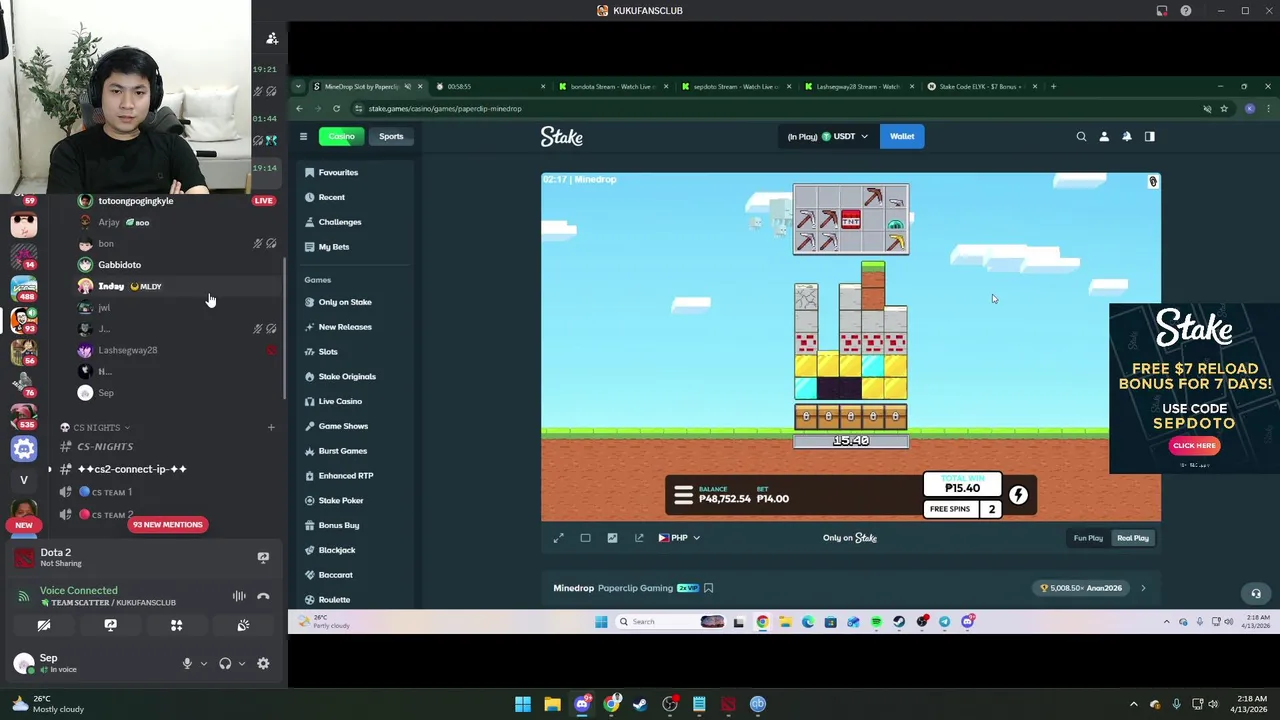Open Discord noise suppression waveform icon
Image resolution: width=1280 pixels, height=720 pixels.
coord(239,596)
